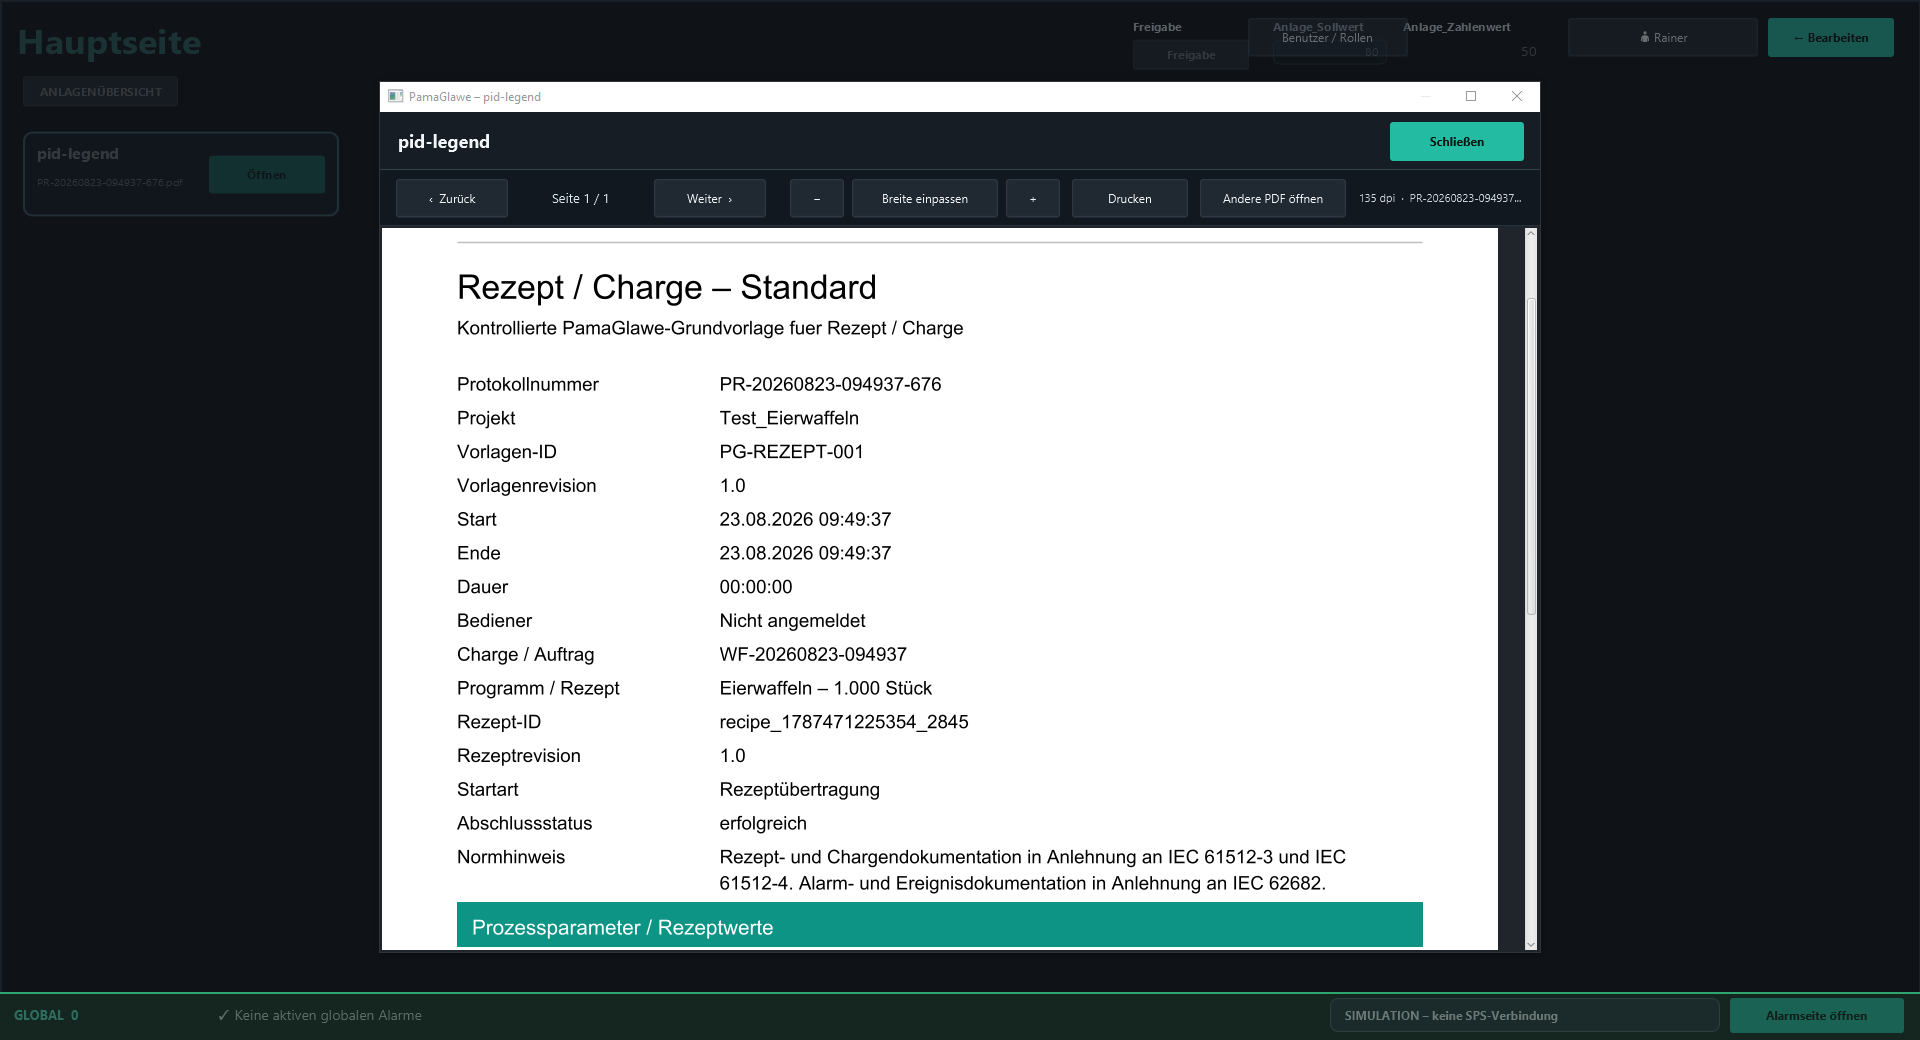Viewport: 1920px width, 1040px height.
Task: Click the Rezeptübertragung start type value
Action: 799,790
